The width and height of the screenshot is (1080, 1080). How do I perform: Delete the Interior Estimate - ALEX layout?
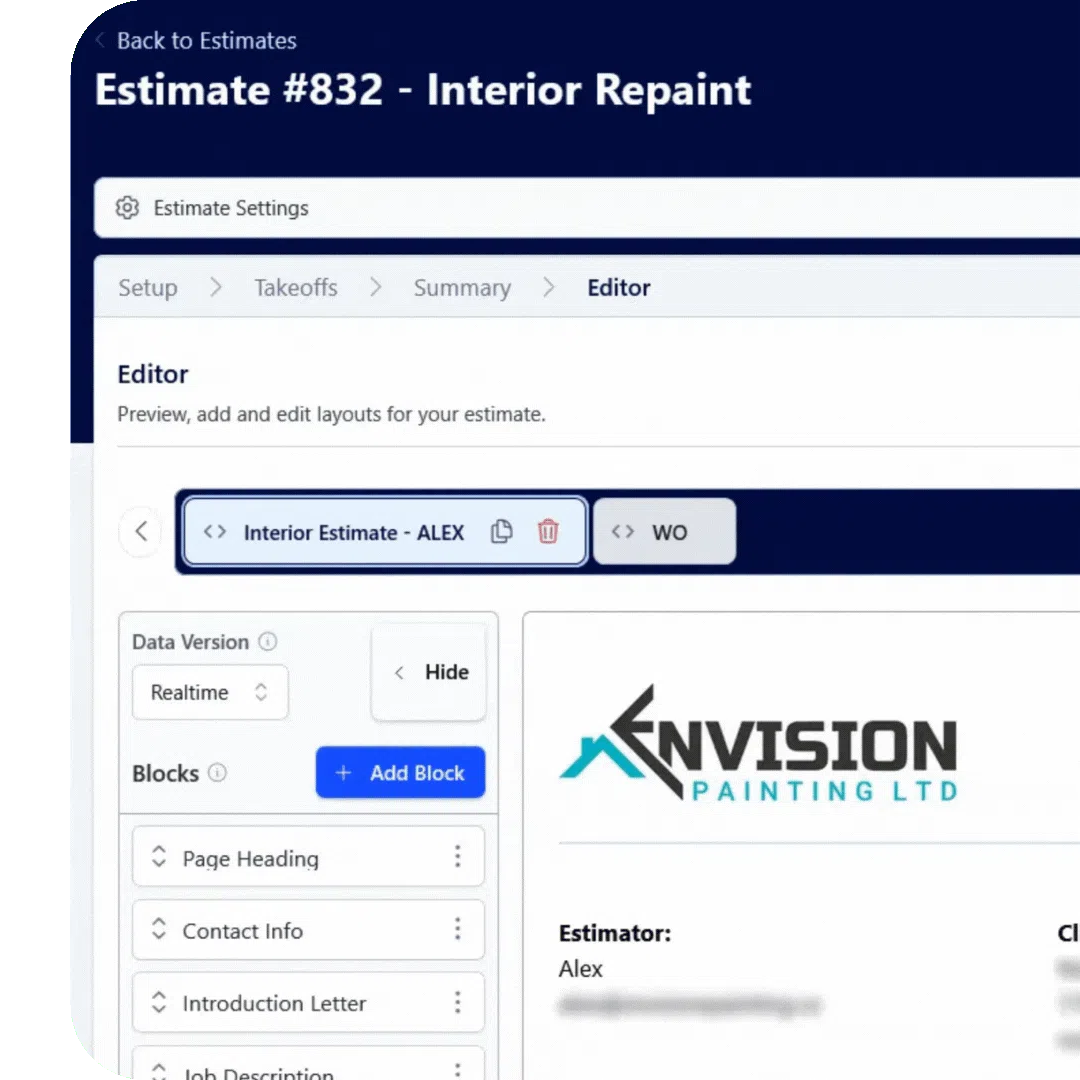click(548, 531)
